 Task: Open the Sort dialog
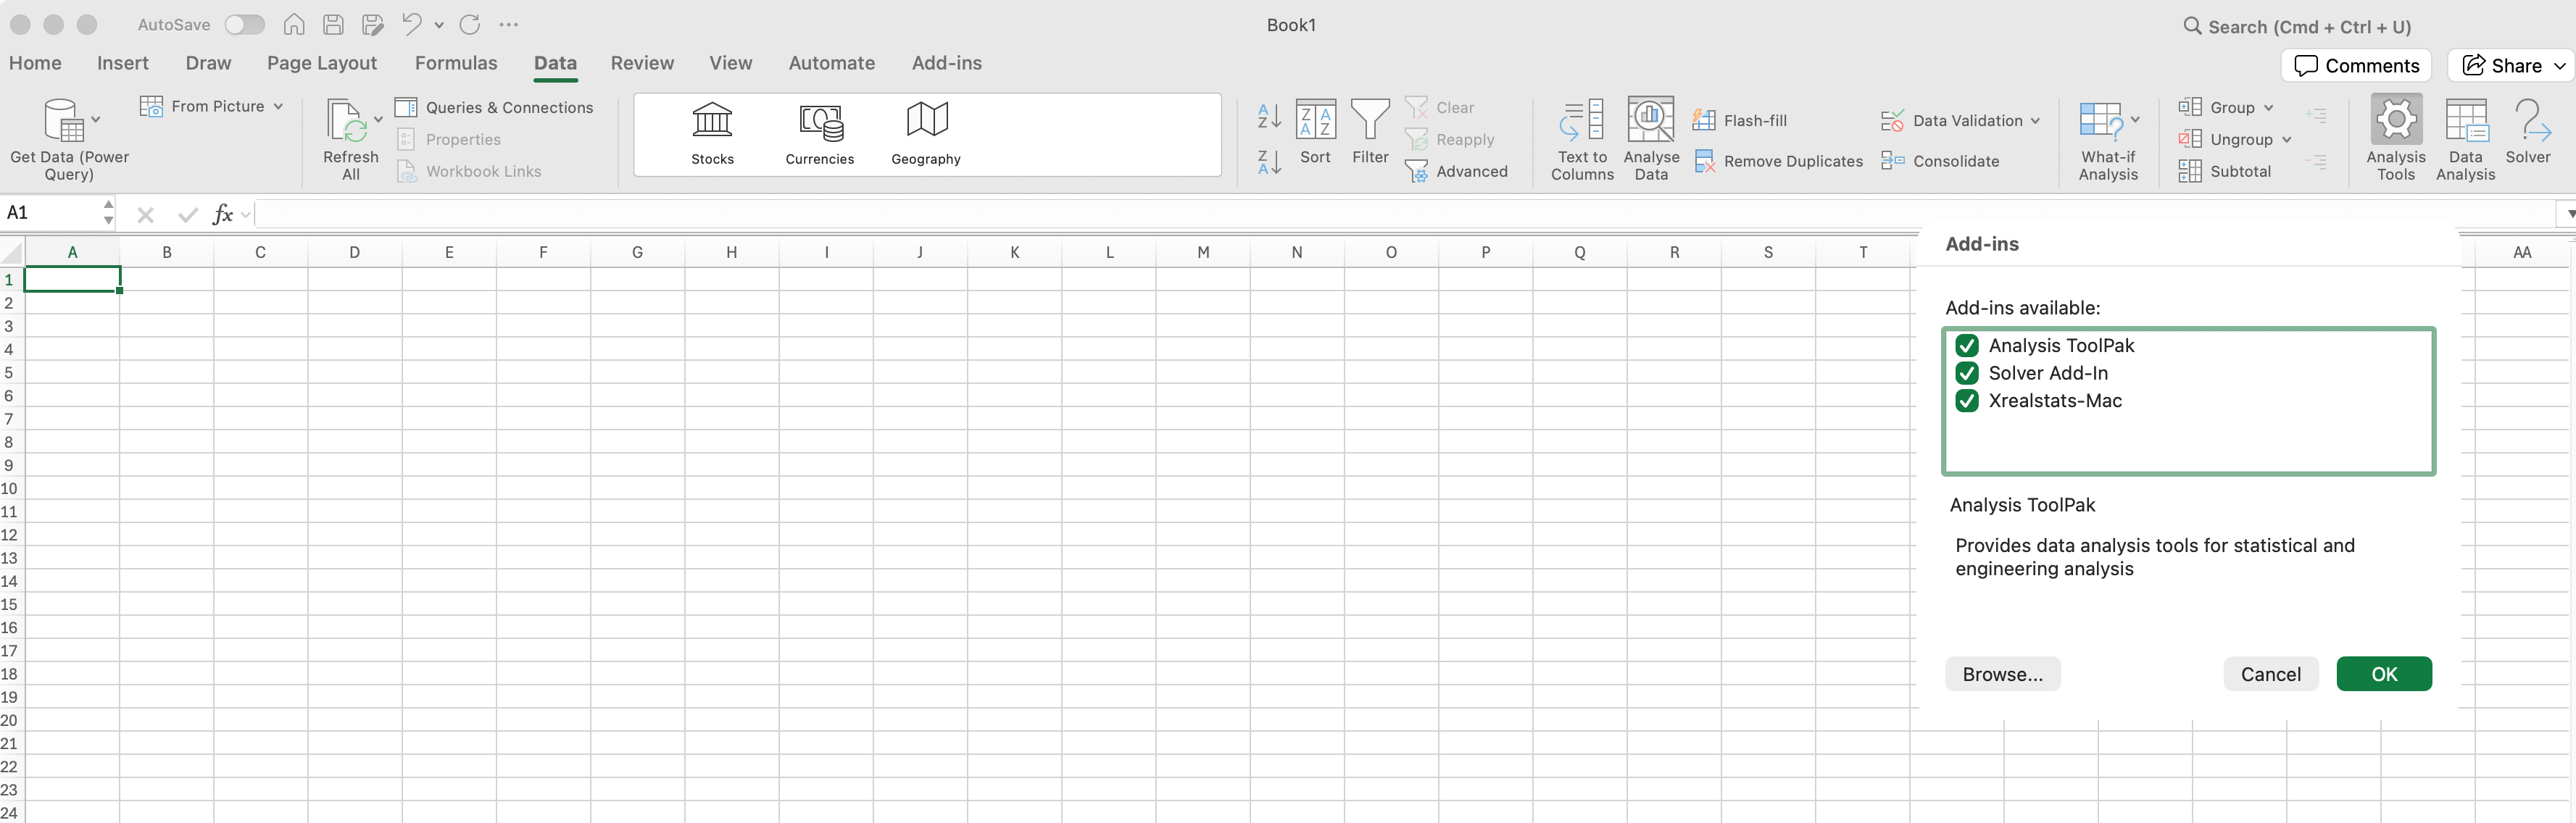pyautogui.click(x=1315, y=132)
